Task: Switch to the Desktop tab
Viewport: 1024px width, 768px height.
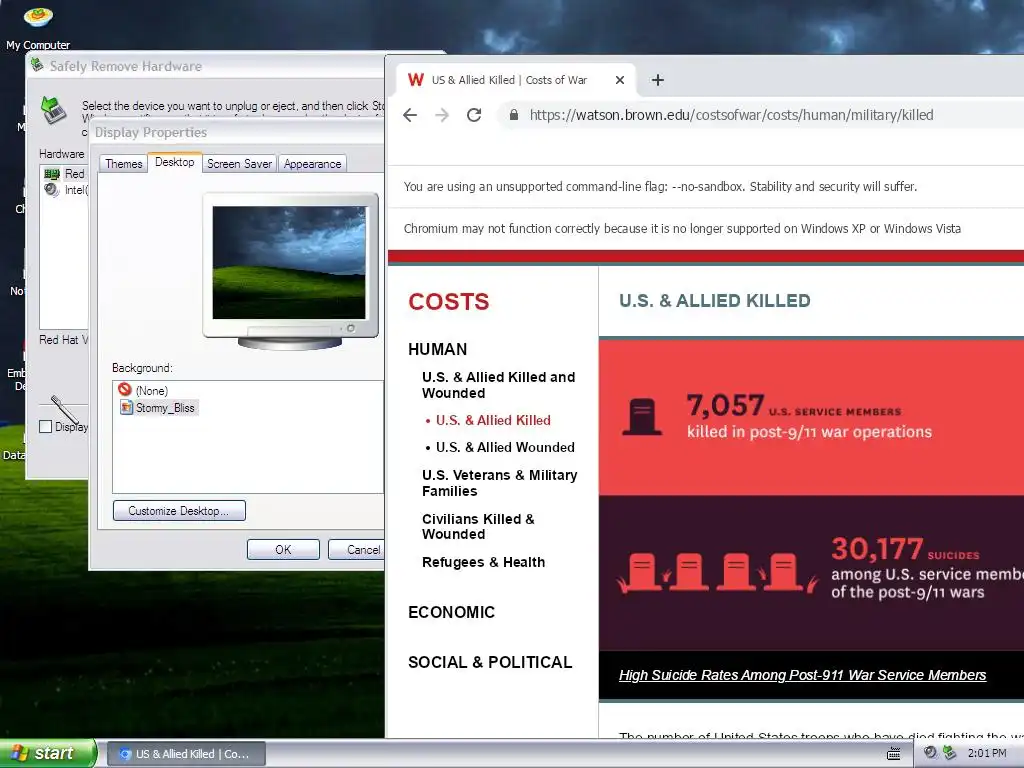Action: pyautogui.click(x=174, y=162)
